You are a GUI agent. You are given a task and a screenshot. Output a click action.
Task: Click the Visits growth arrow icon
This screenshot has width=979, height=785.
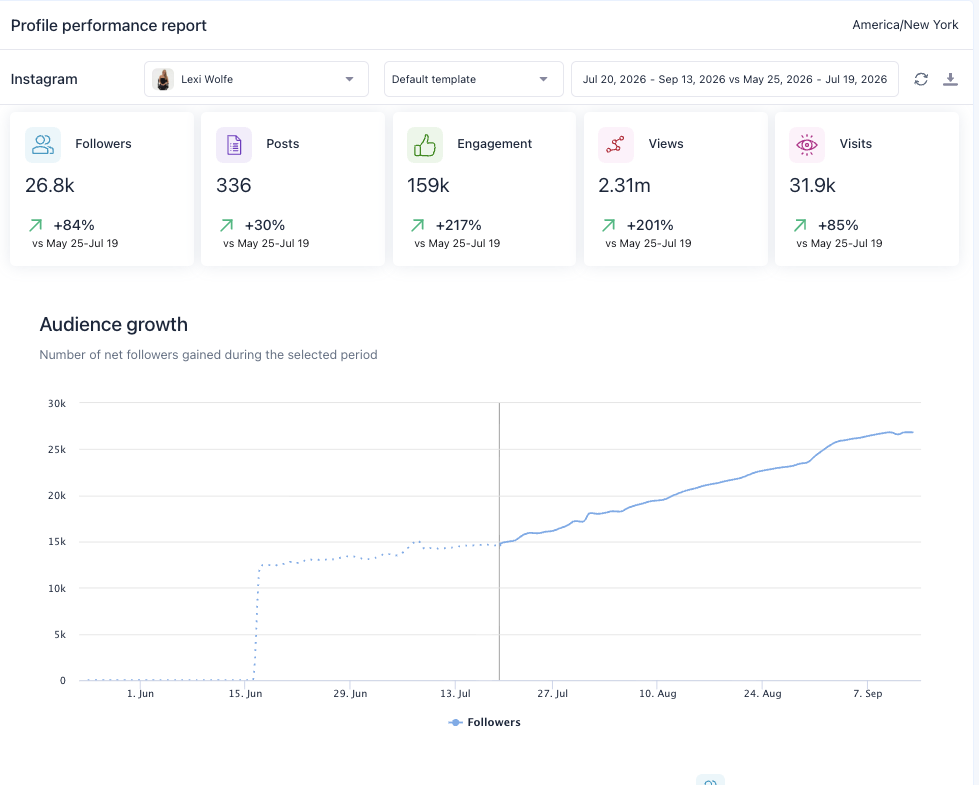[800, 225]
